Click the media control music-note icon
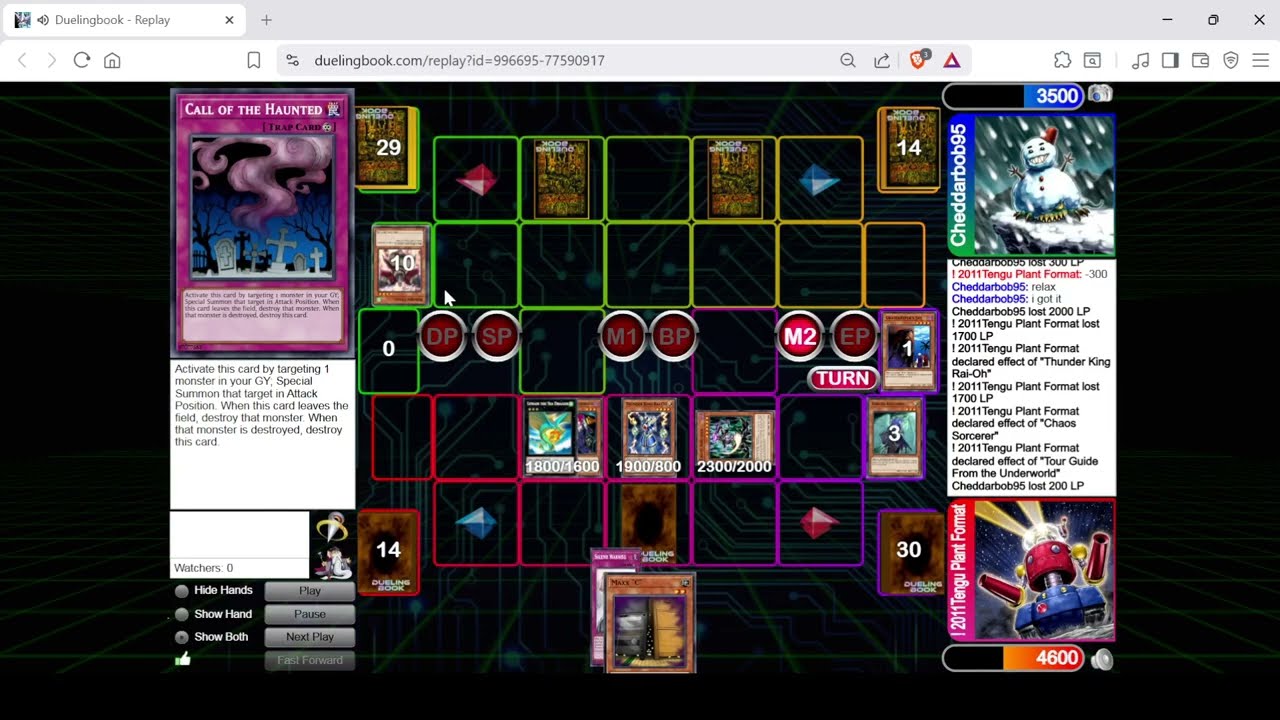This screenshot has height=720, width=1280. pyautogui.click(x=1140, y=60)
